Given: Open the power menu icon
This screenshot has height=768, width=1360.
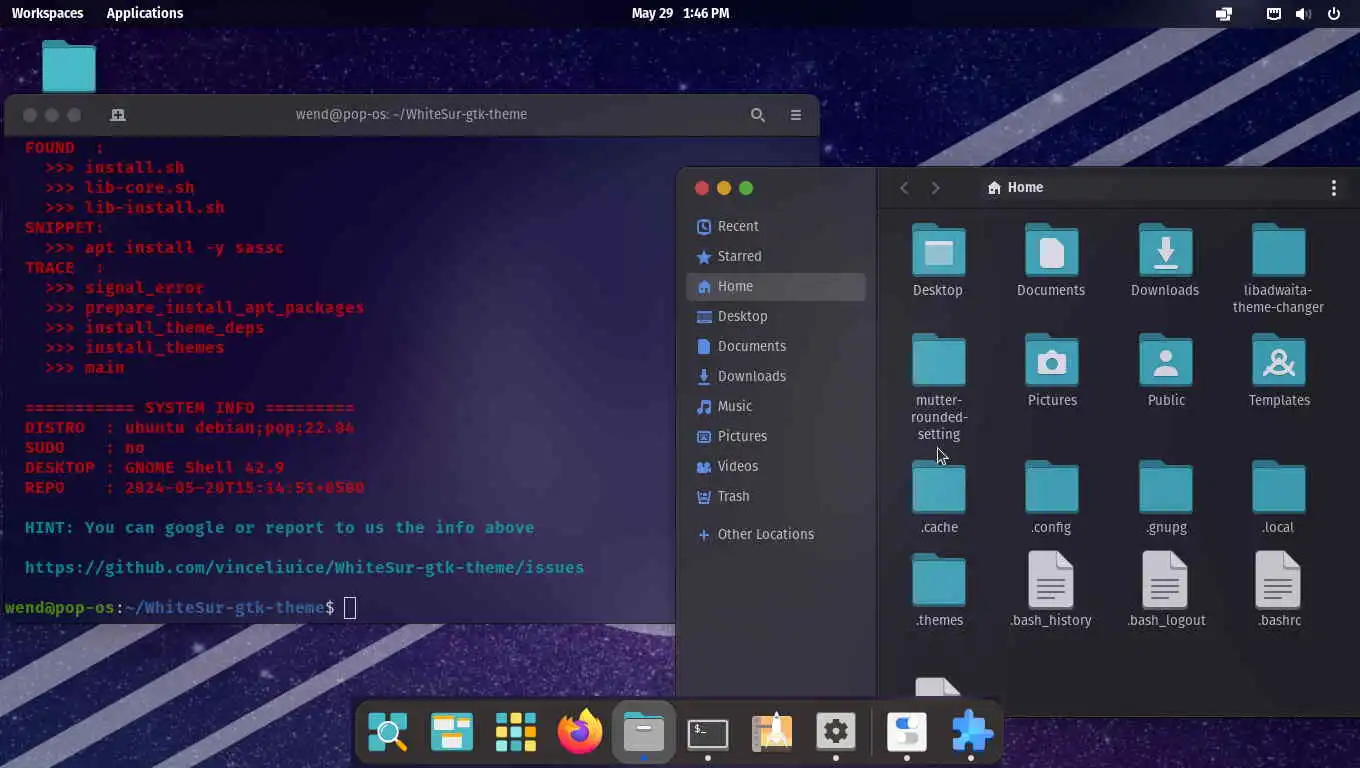Looking at the screenshot, I should coord(1333,13).
